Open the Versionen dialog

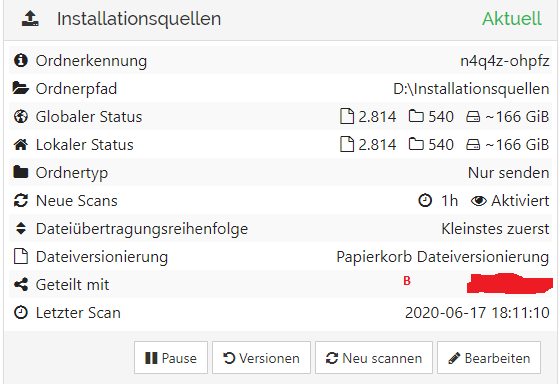tap(261, 358)
